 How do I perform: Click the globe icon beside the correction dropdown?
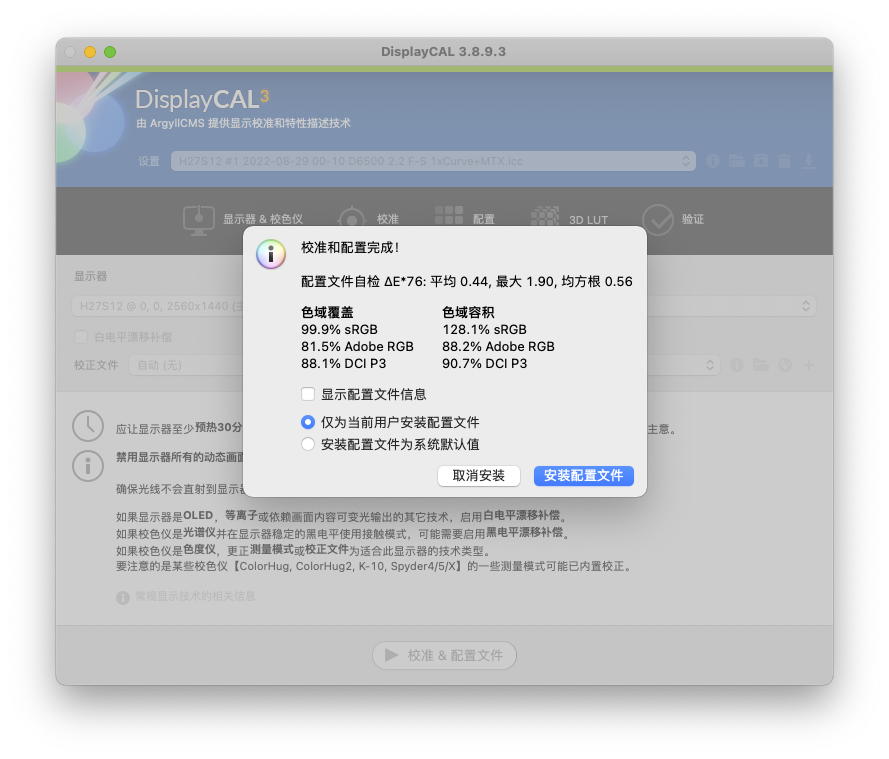785,365
